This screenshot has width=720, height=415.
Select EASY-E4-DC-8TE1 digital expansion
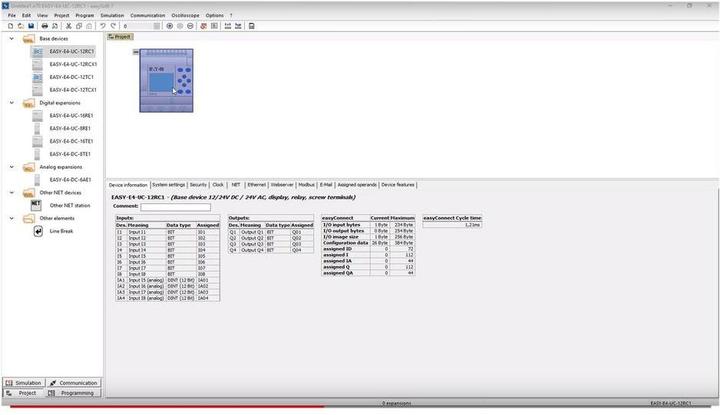pos(70,154)
